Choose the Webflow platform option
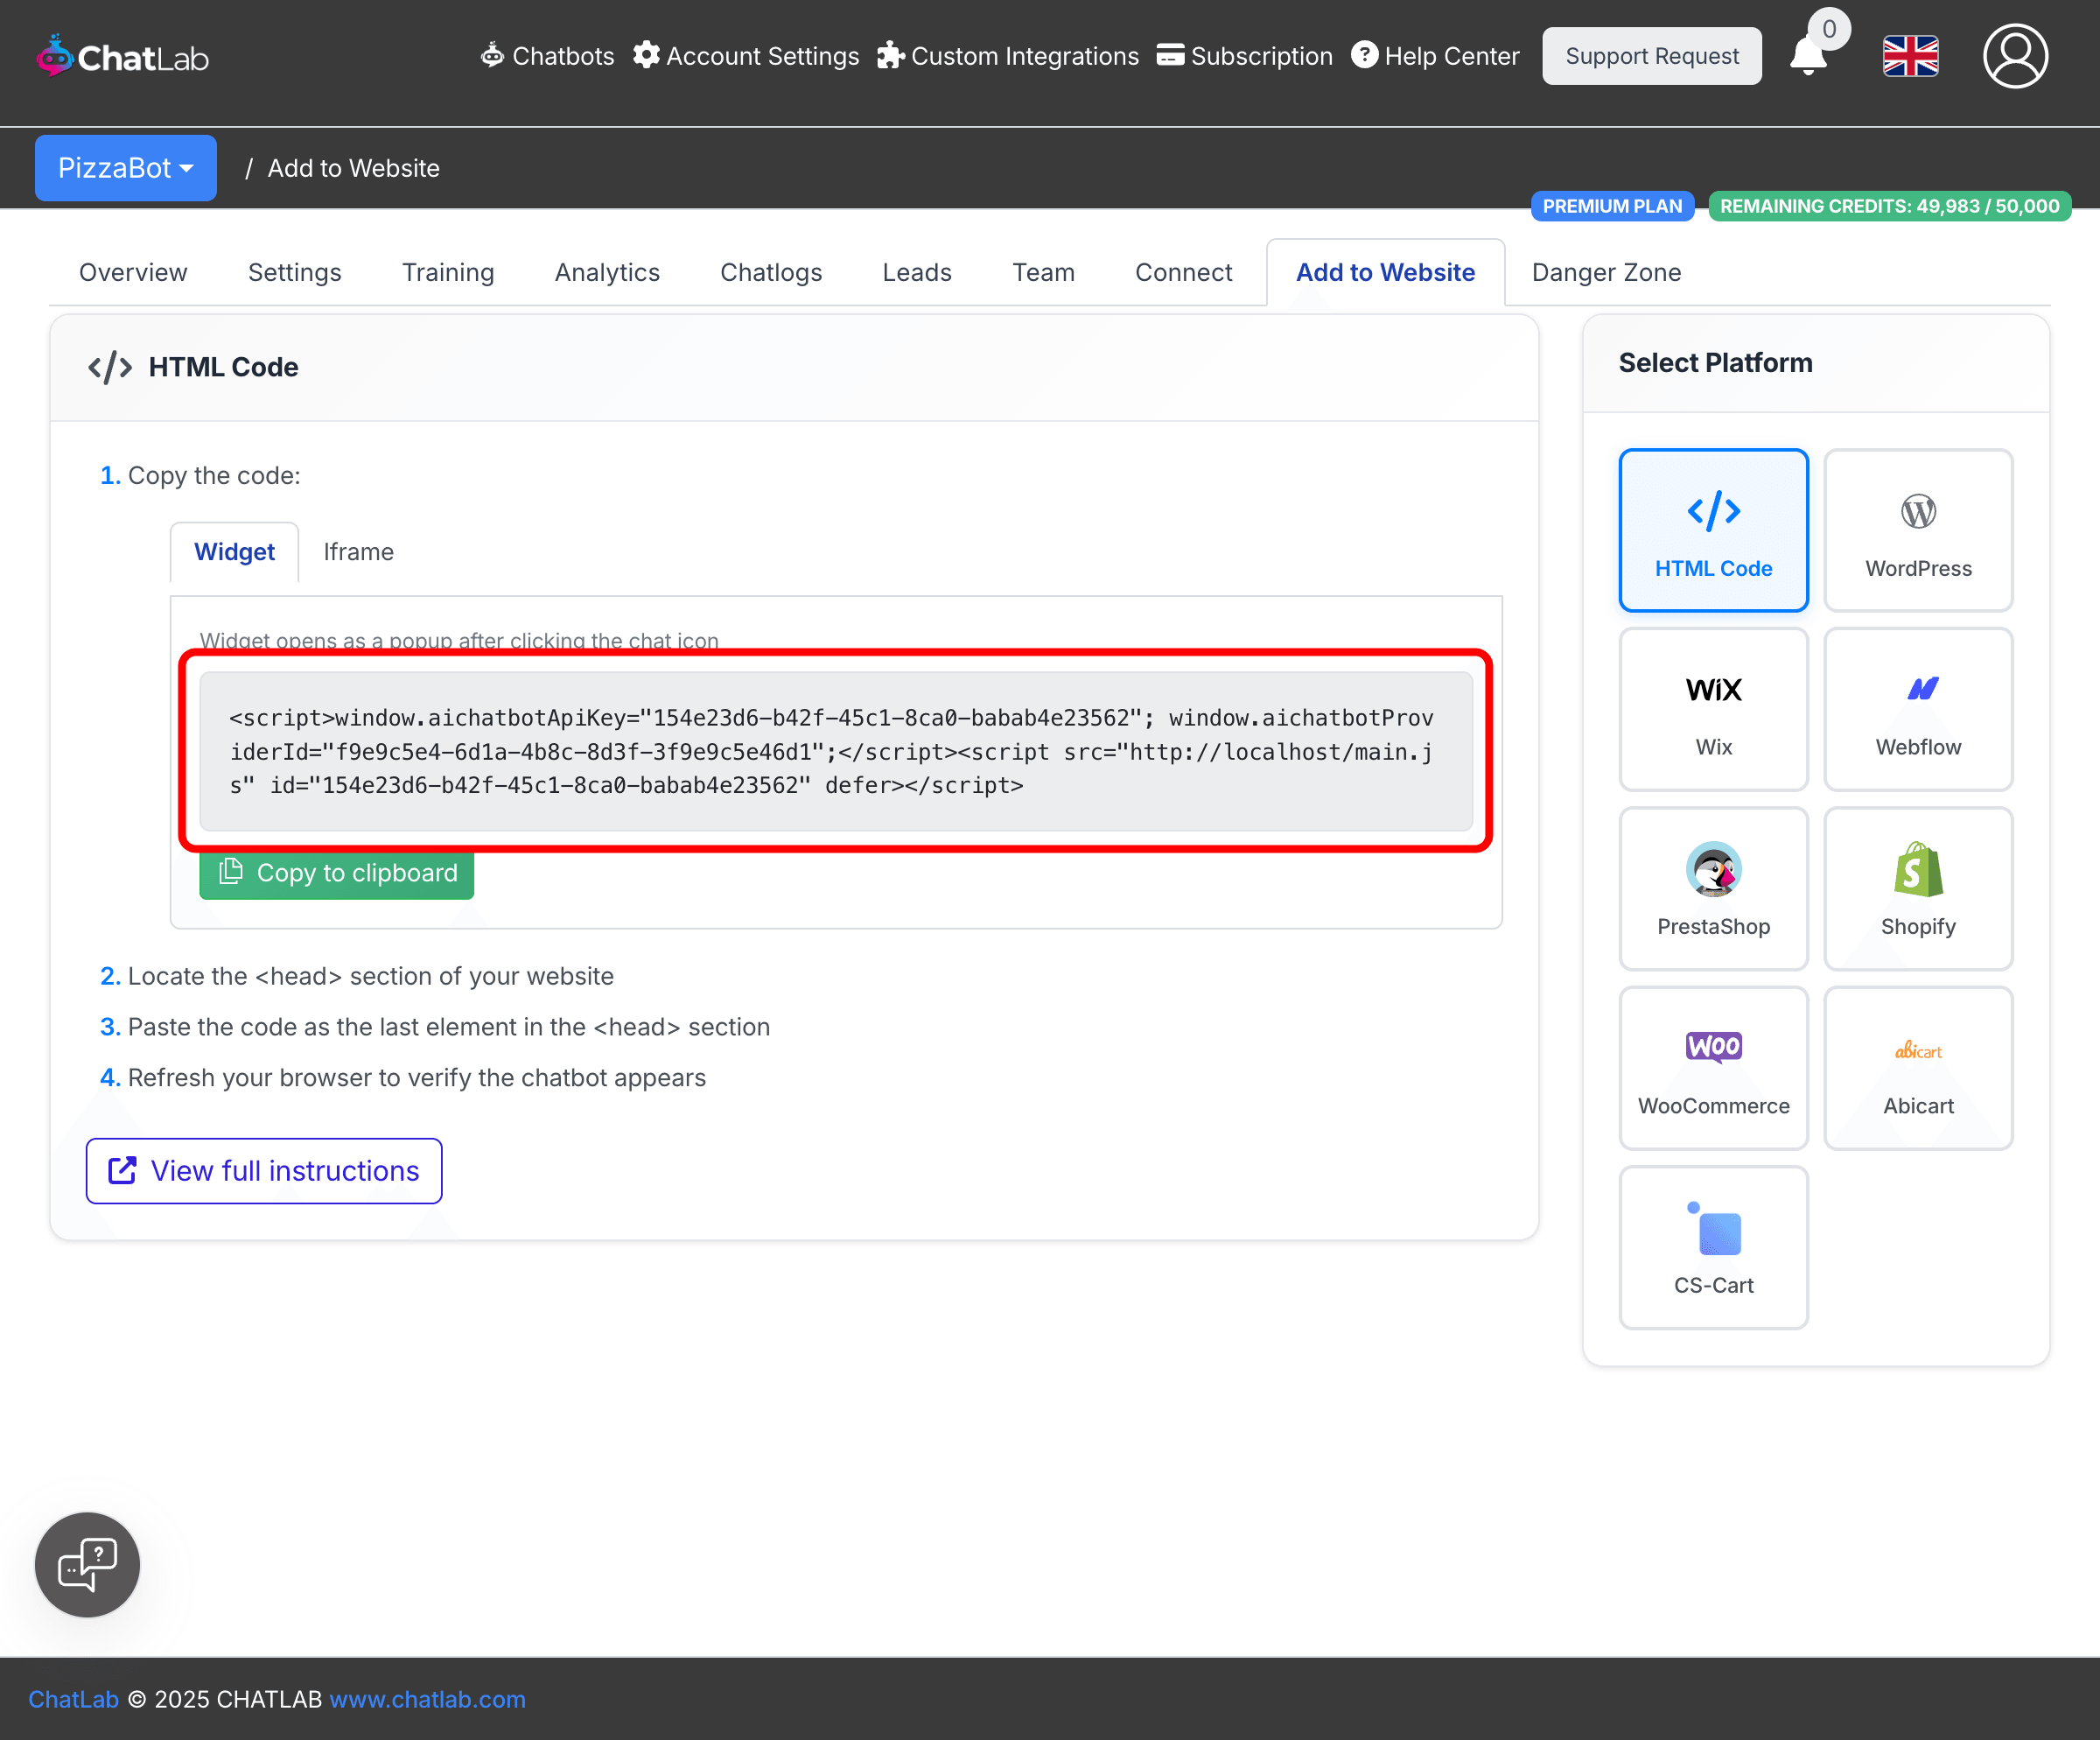This screenshot has width=2100, height=1740. coord(1917,709)
